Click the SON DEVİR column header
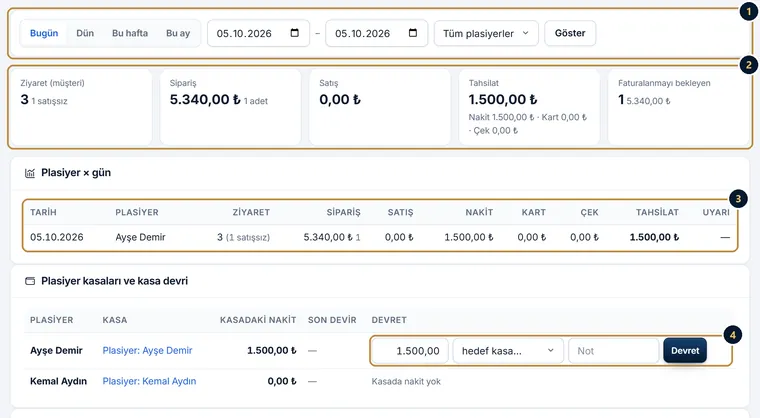The width and height of the screenshot is (760, 418). [332, 320]
